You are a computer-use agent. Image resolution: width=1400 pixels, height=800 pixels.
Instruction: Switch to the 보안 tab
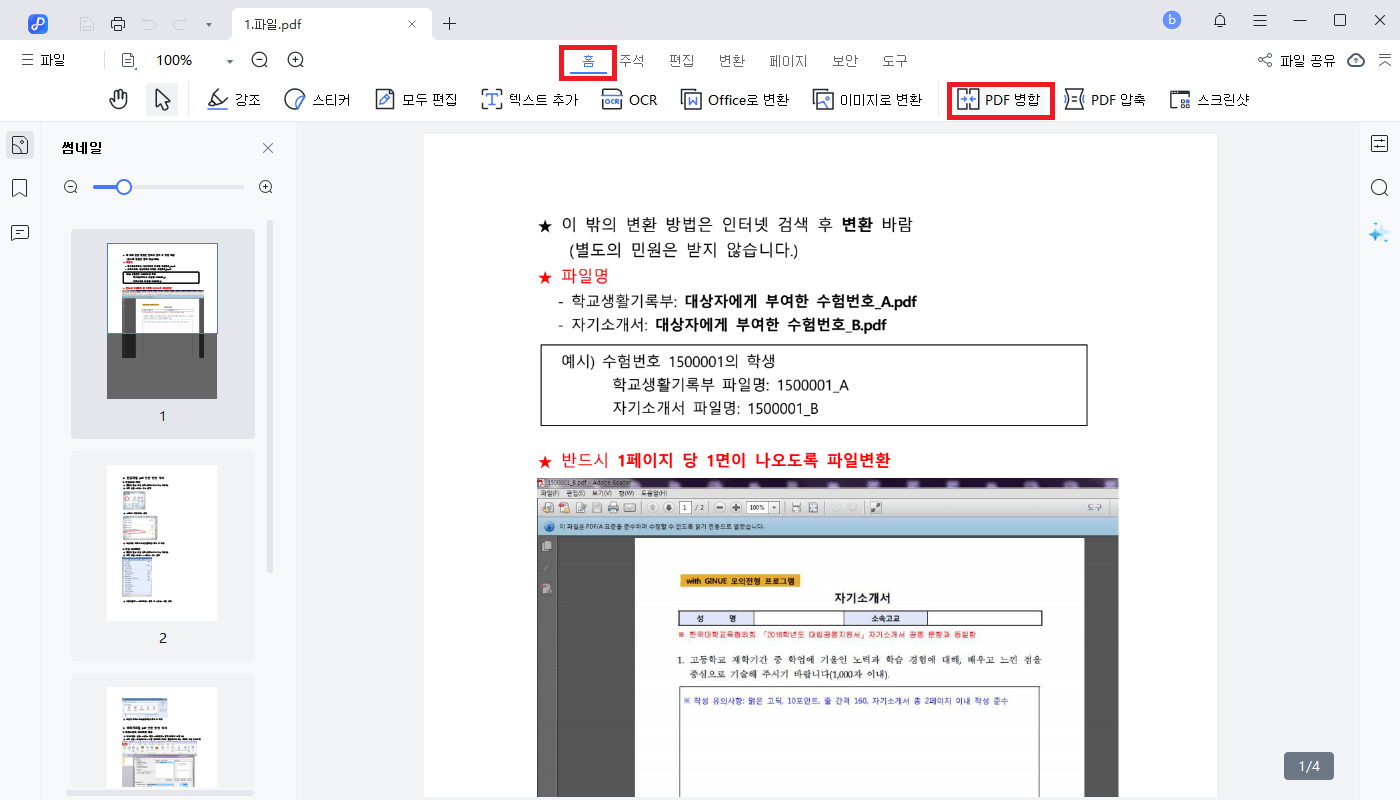coord(845,60)
